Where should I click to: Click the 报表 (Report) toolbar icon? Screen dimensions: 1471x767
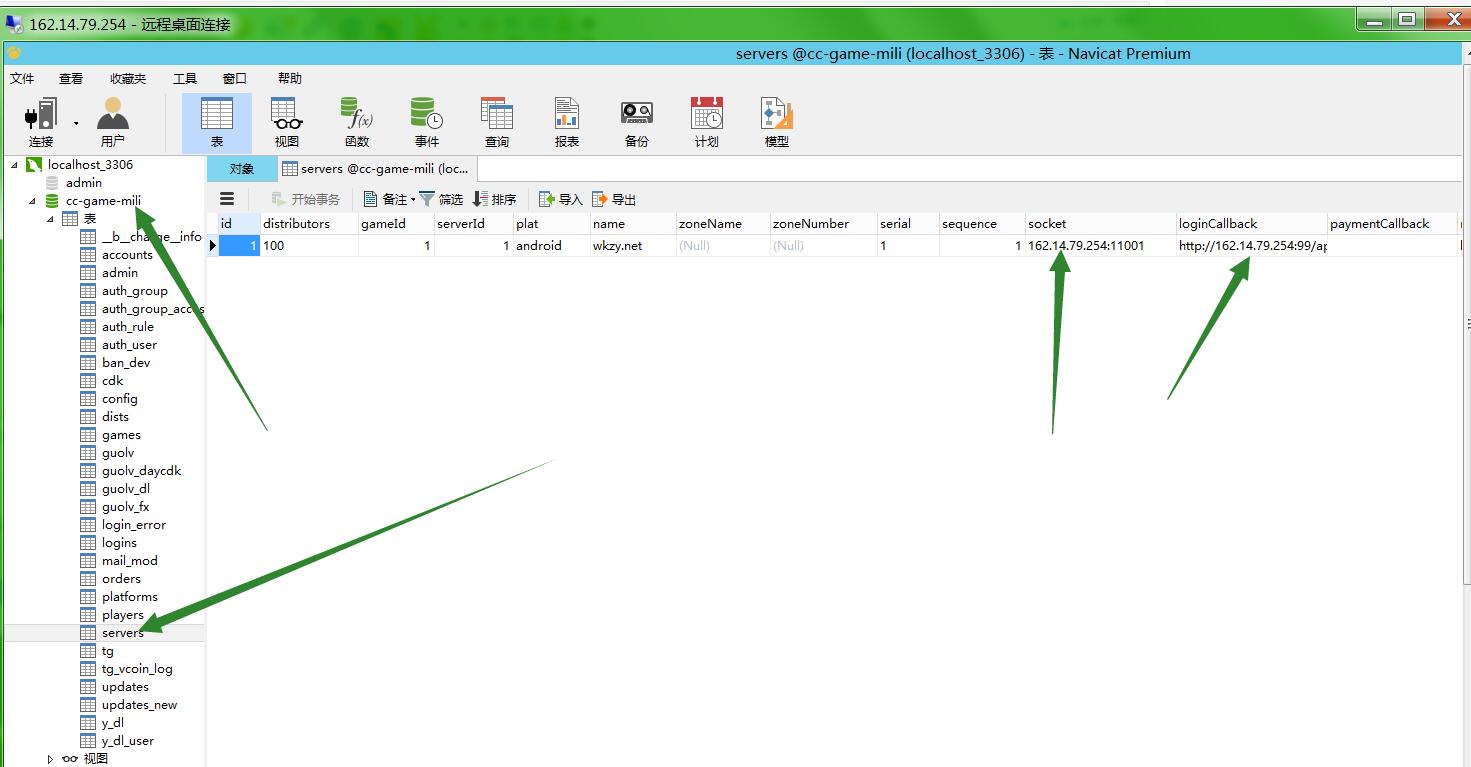[x=567, y=121]
